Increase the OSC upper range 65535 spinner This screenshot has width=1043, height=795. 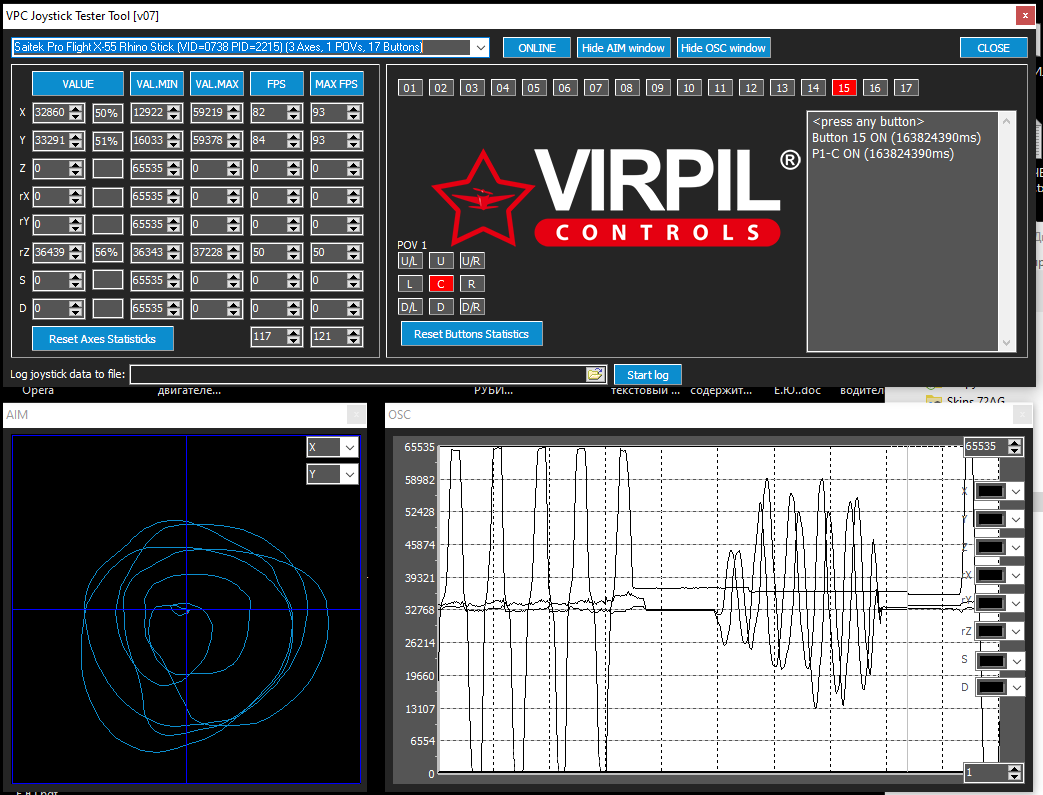point(1014,443)
